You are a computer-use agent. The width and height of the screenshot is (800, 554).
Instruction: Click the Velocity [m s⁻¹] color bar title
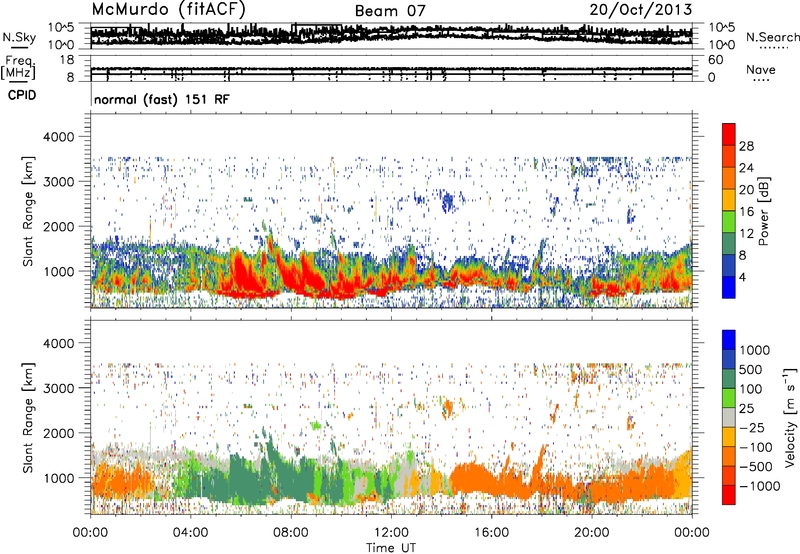pyautogui.click(x=790, y=417)
